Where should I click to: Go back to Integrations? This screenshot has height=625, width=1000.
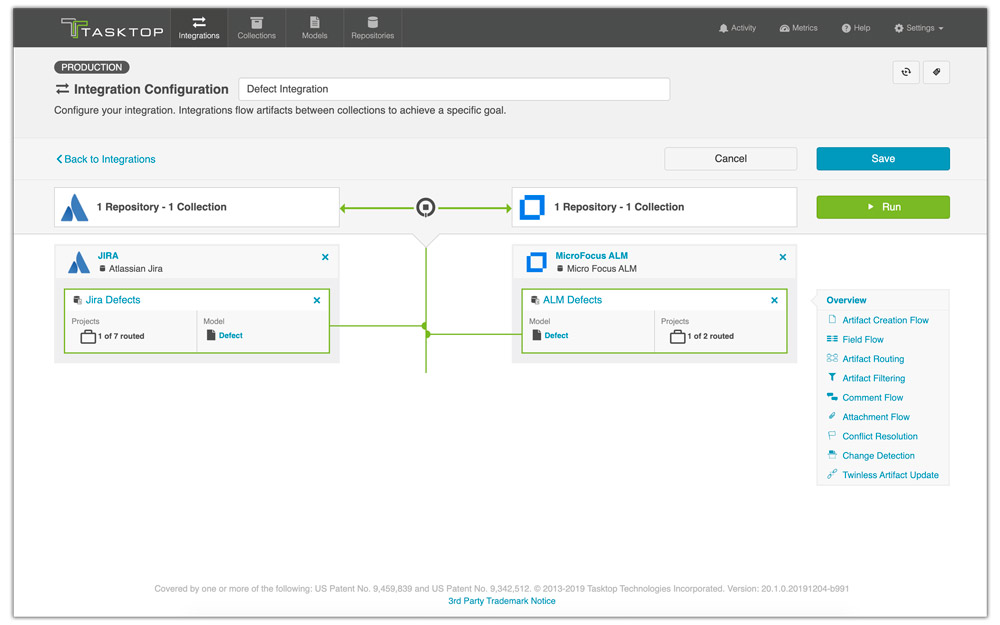click(106, 159)
